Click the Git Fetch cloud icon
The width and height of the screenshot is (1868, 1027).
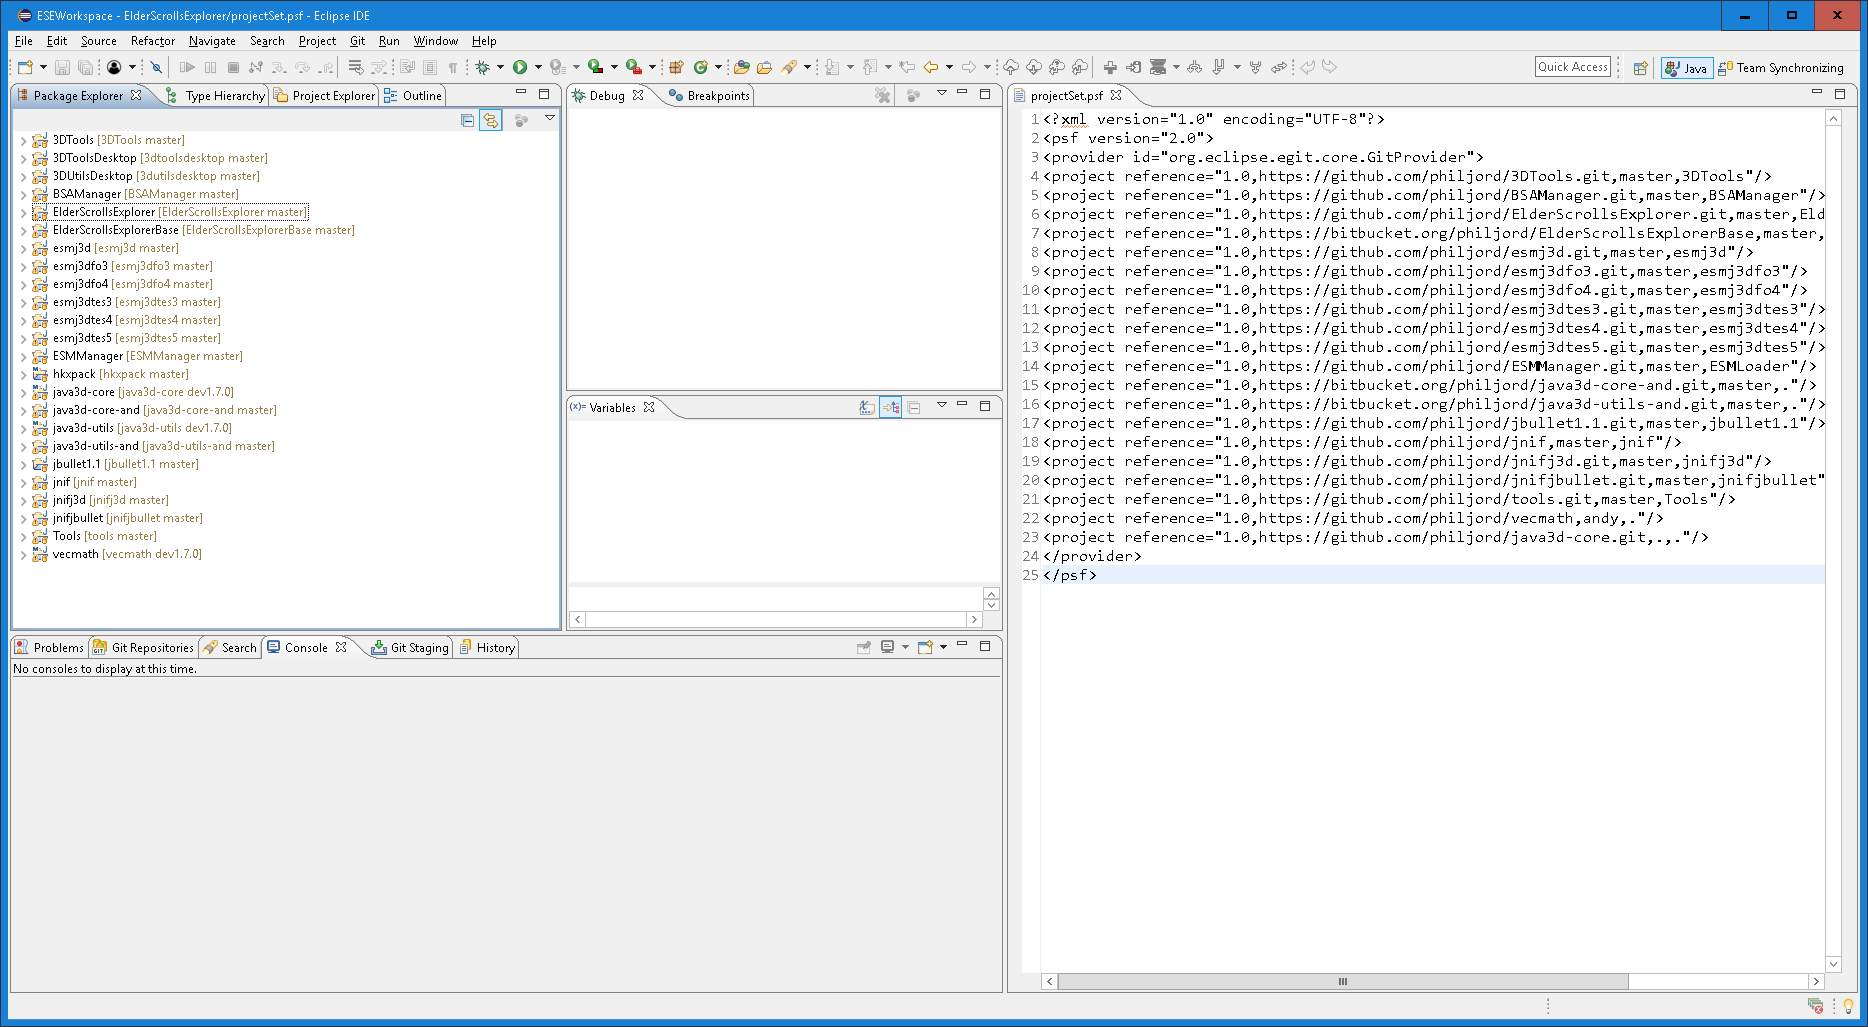(x=1034, y=67)
